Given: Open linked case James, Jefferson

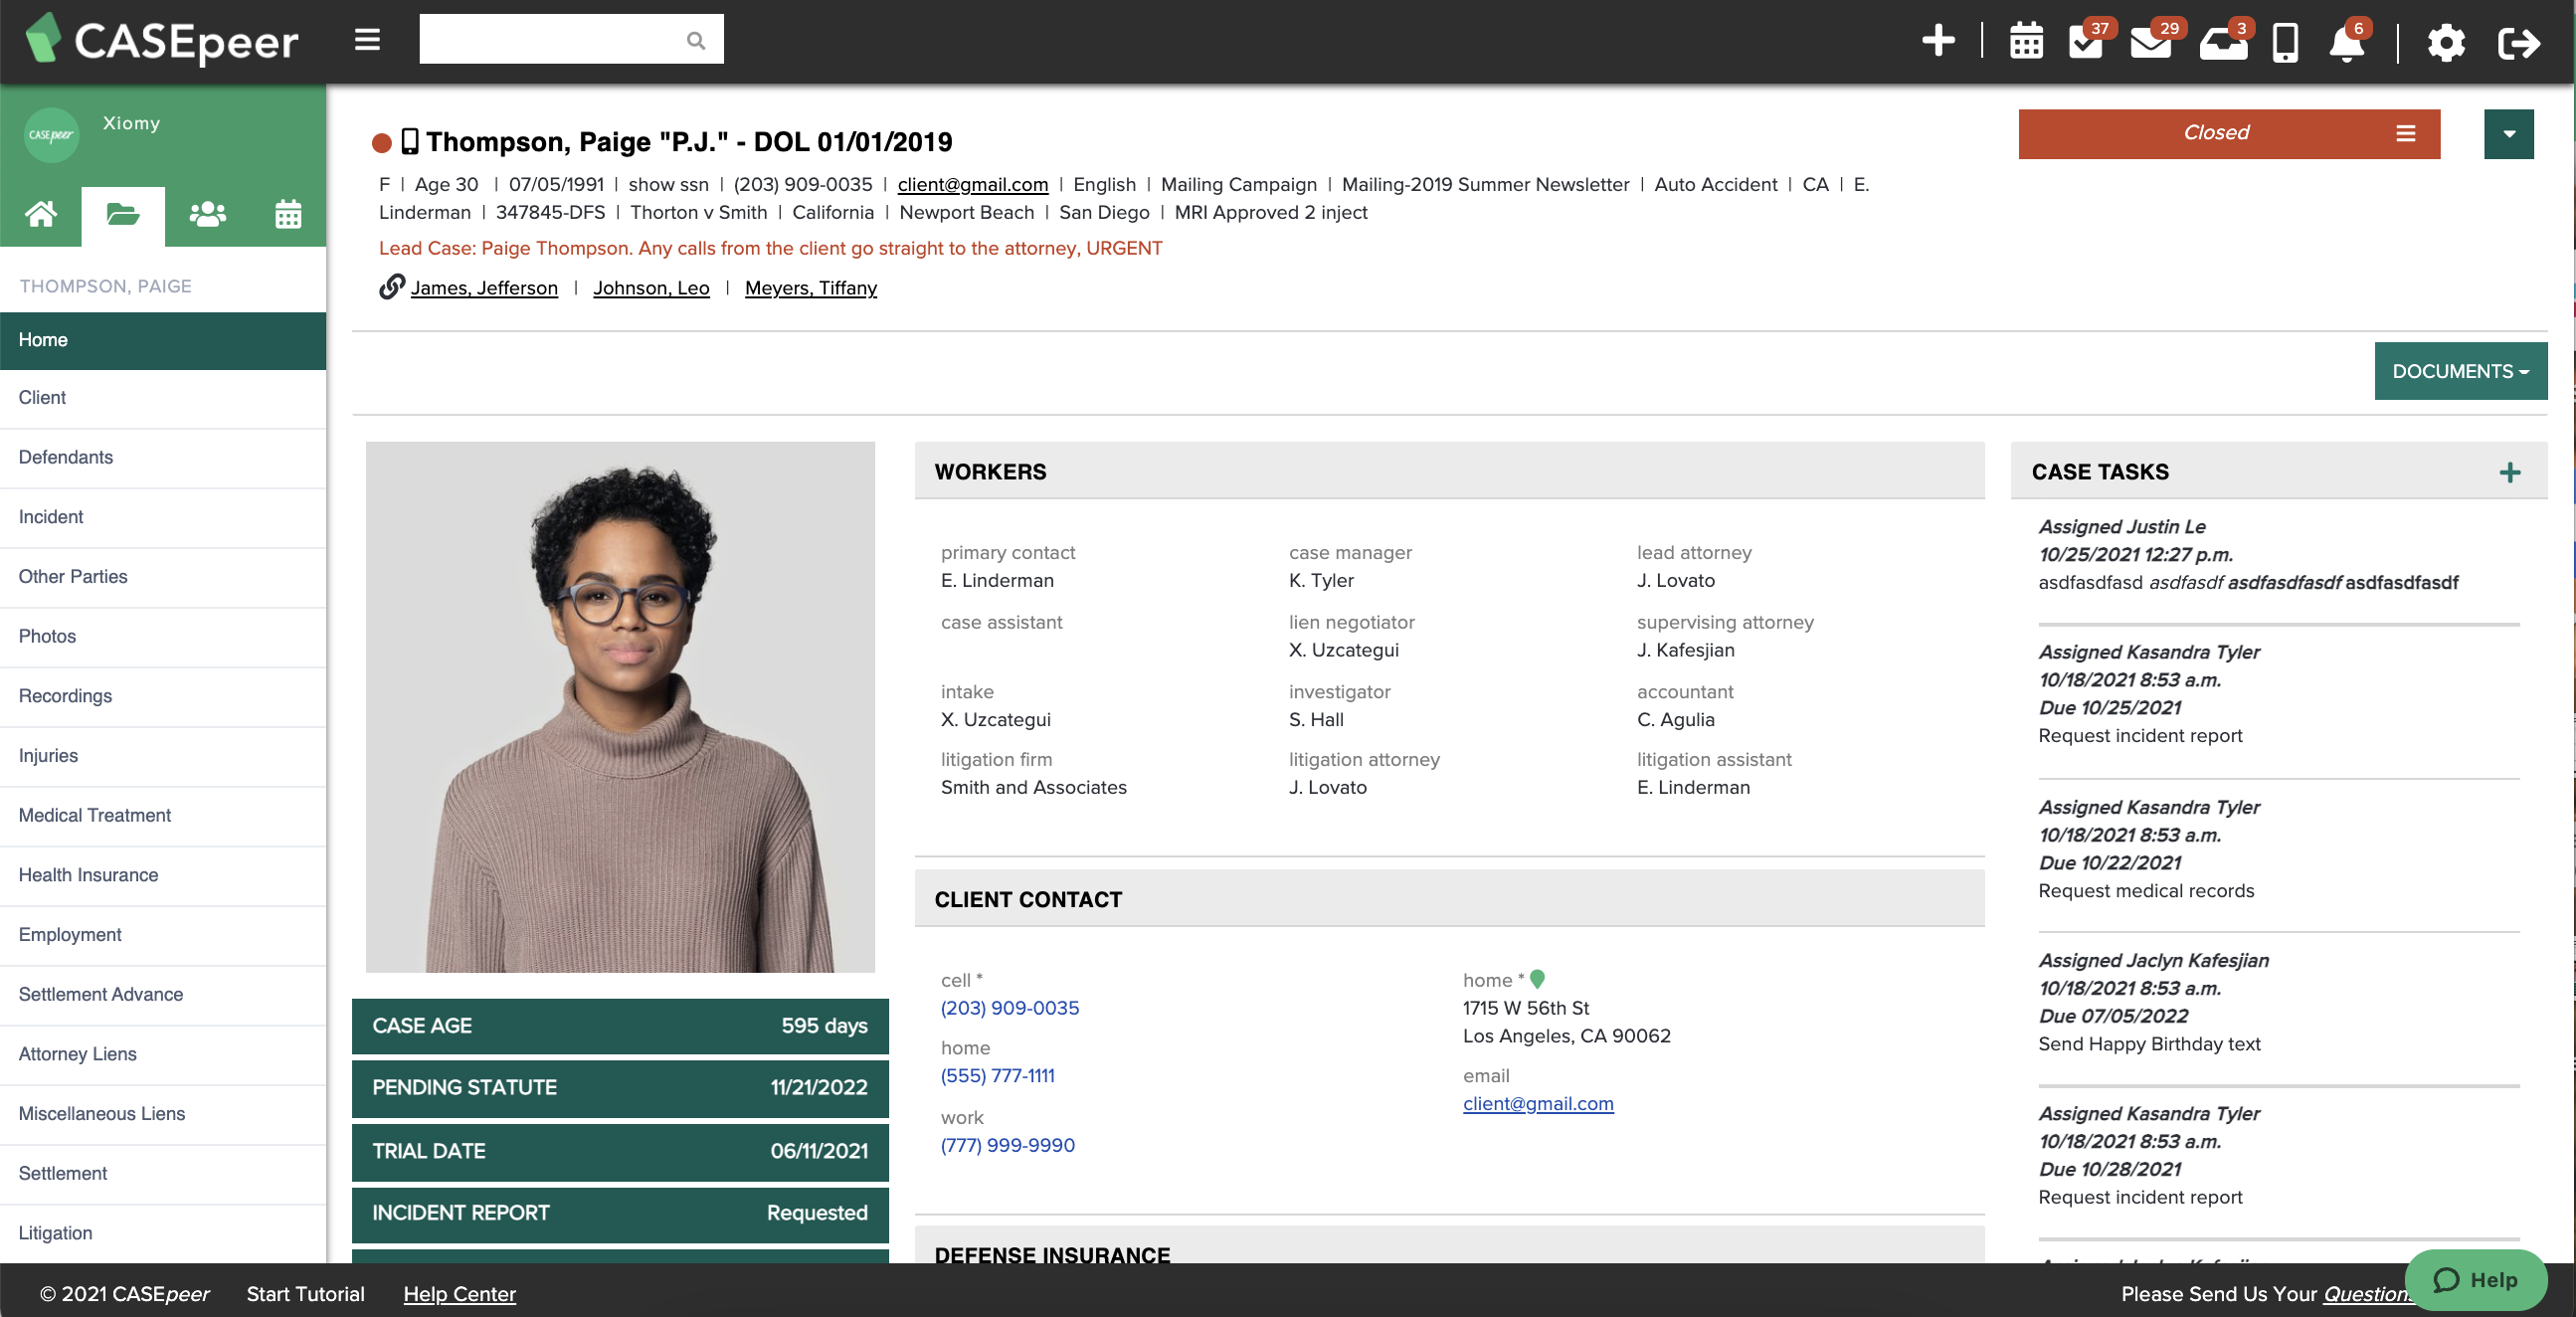Looking at the screenshot, I should (x=484, y=288).
